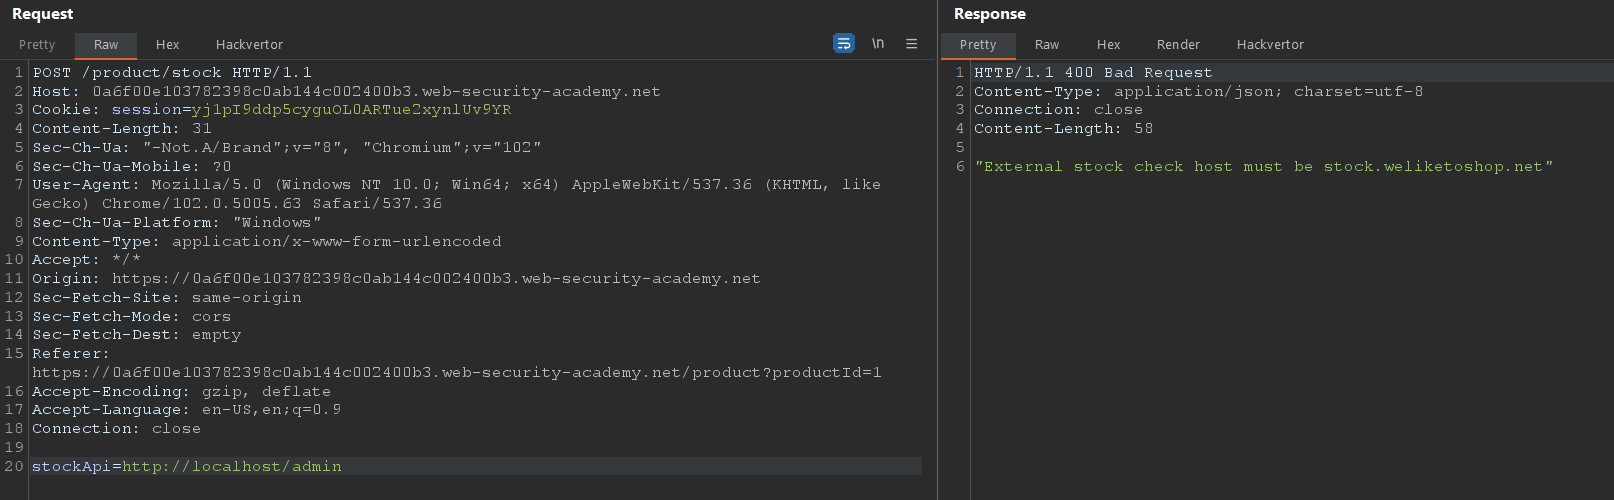Toggle the word wrap icon in Request

[x=844, y=44]
